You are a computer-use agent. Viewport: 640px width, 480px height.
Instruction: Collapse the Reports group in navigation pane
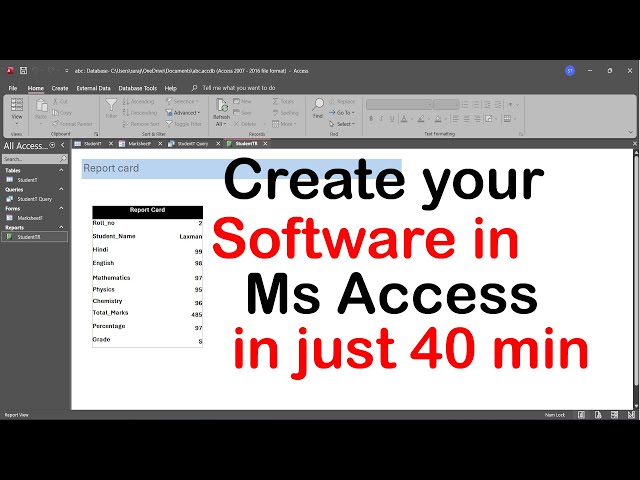coord(61,227)
